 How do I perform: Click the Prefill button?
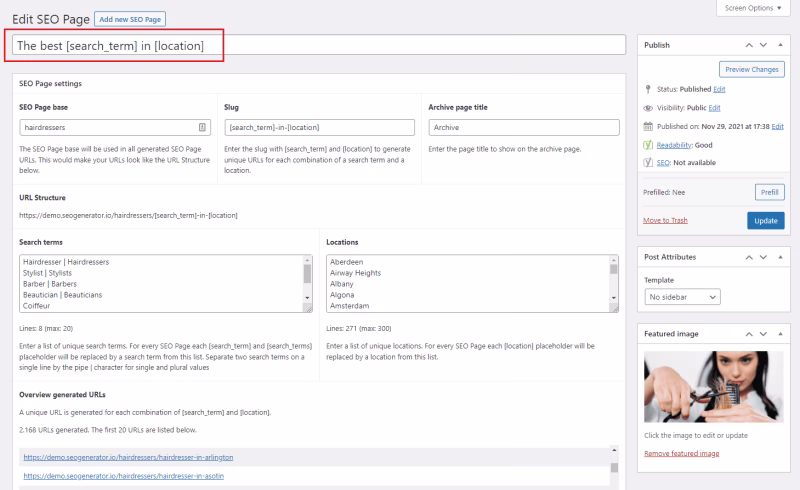[769, 192]
